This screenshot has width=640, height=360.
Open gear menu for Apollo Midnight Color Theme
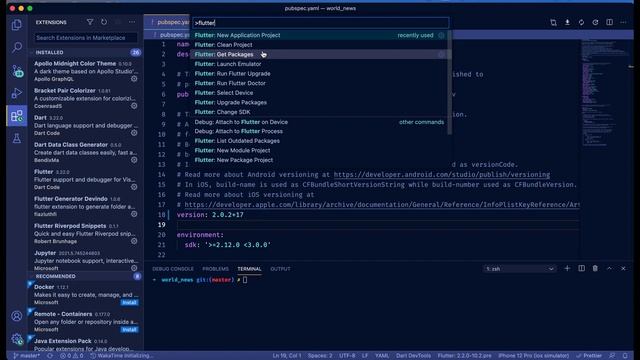point(134,79)
